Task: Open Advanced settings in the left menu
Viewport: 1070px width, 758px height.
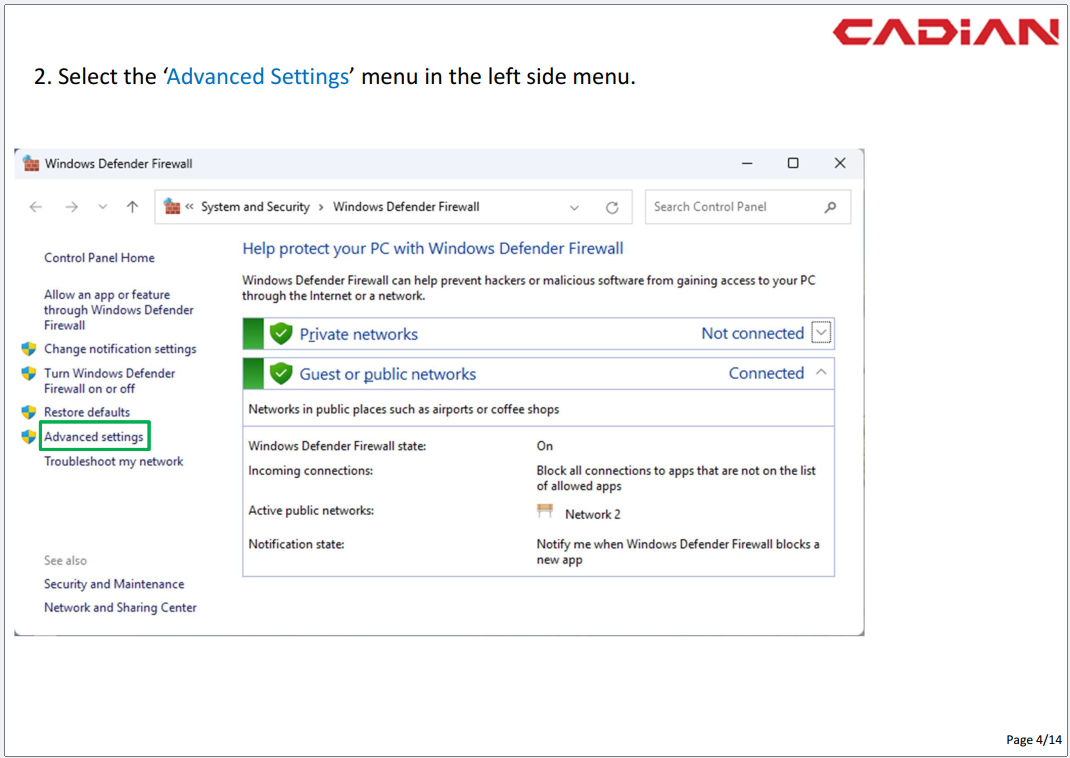Action: [x=94, y=437]
